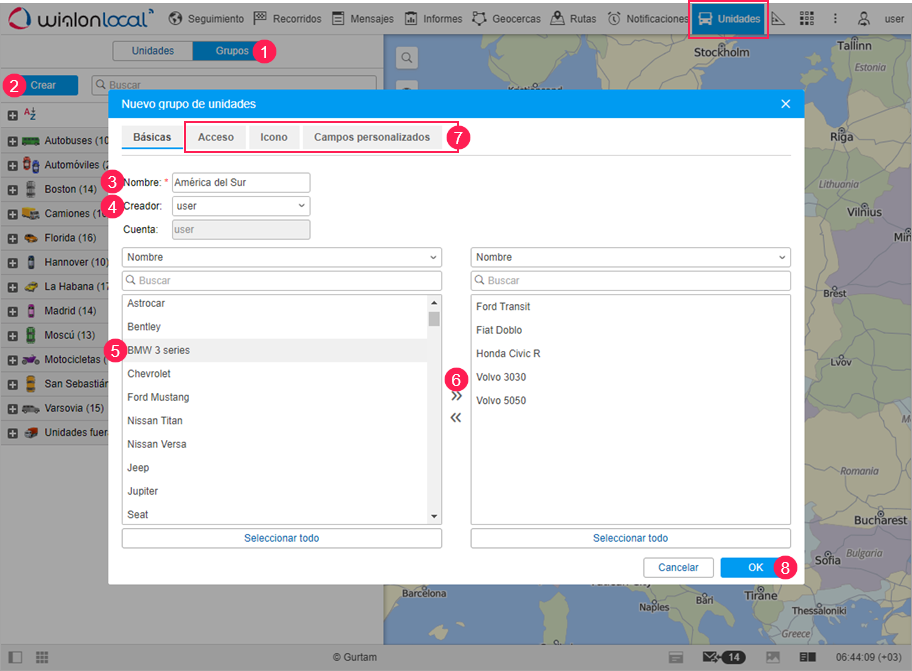The width and height of the screenshot is (912, 671).
Task: Click the map search magnifier button
Action: [x=407, y=59]
